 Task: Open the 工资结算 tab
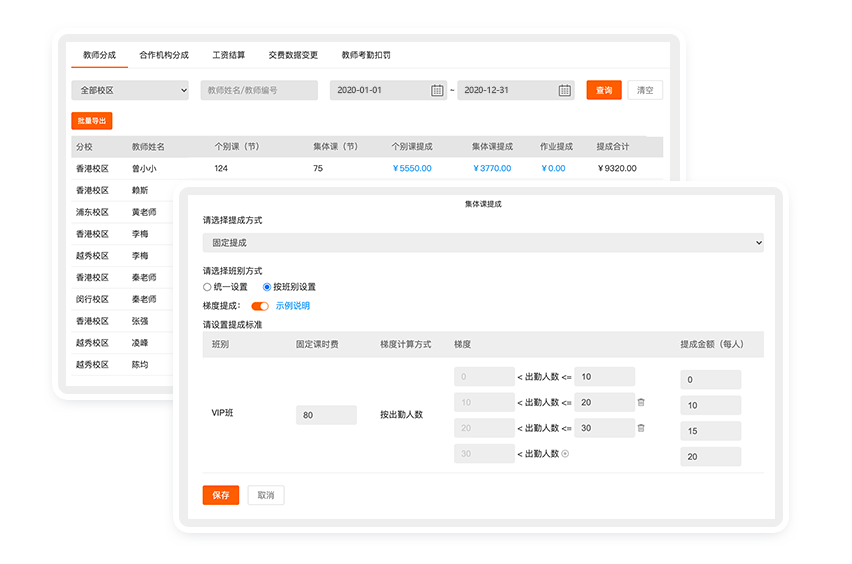click(x=228, y=55)
